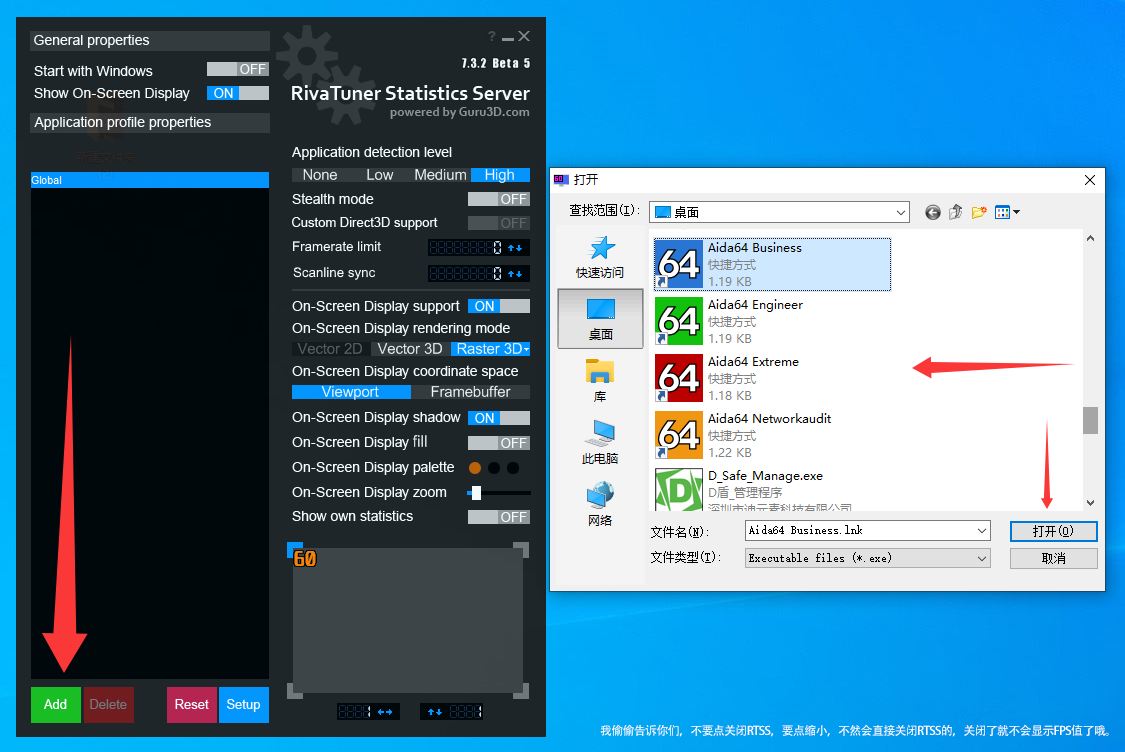Viewport: 1125px width, 752px height.
Task: Create new folder icon in dialog
Action: 979,212
